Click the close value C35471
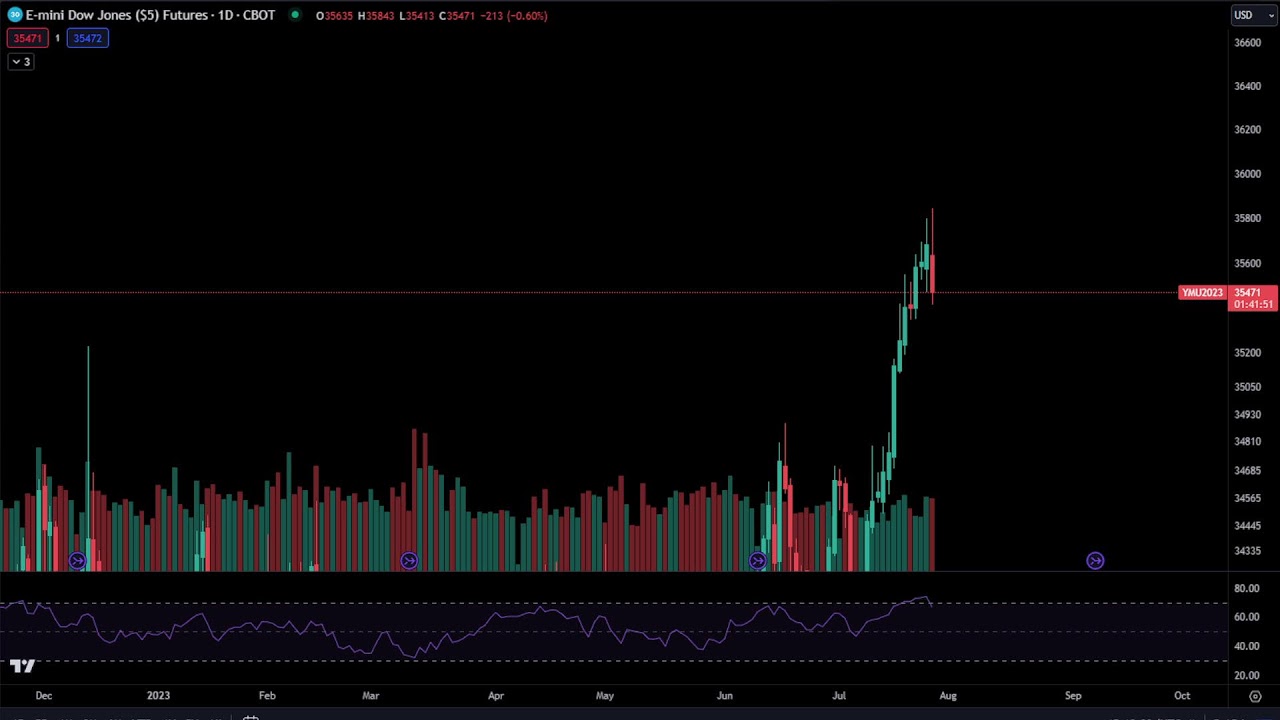The image size is (1280, 720). click(458, 16)
